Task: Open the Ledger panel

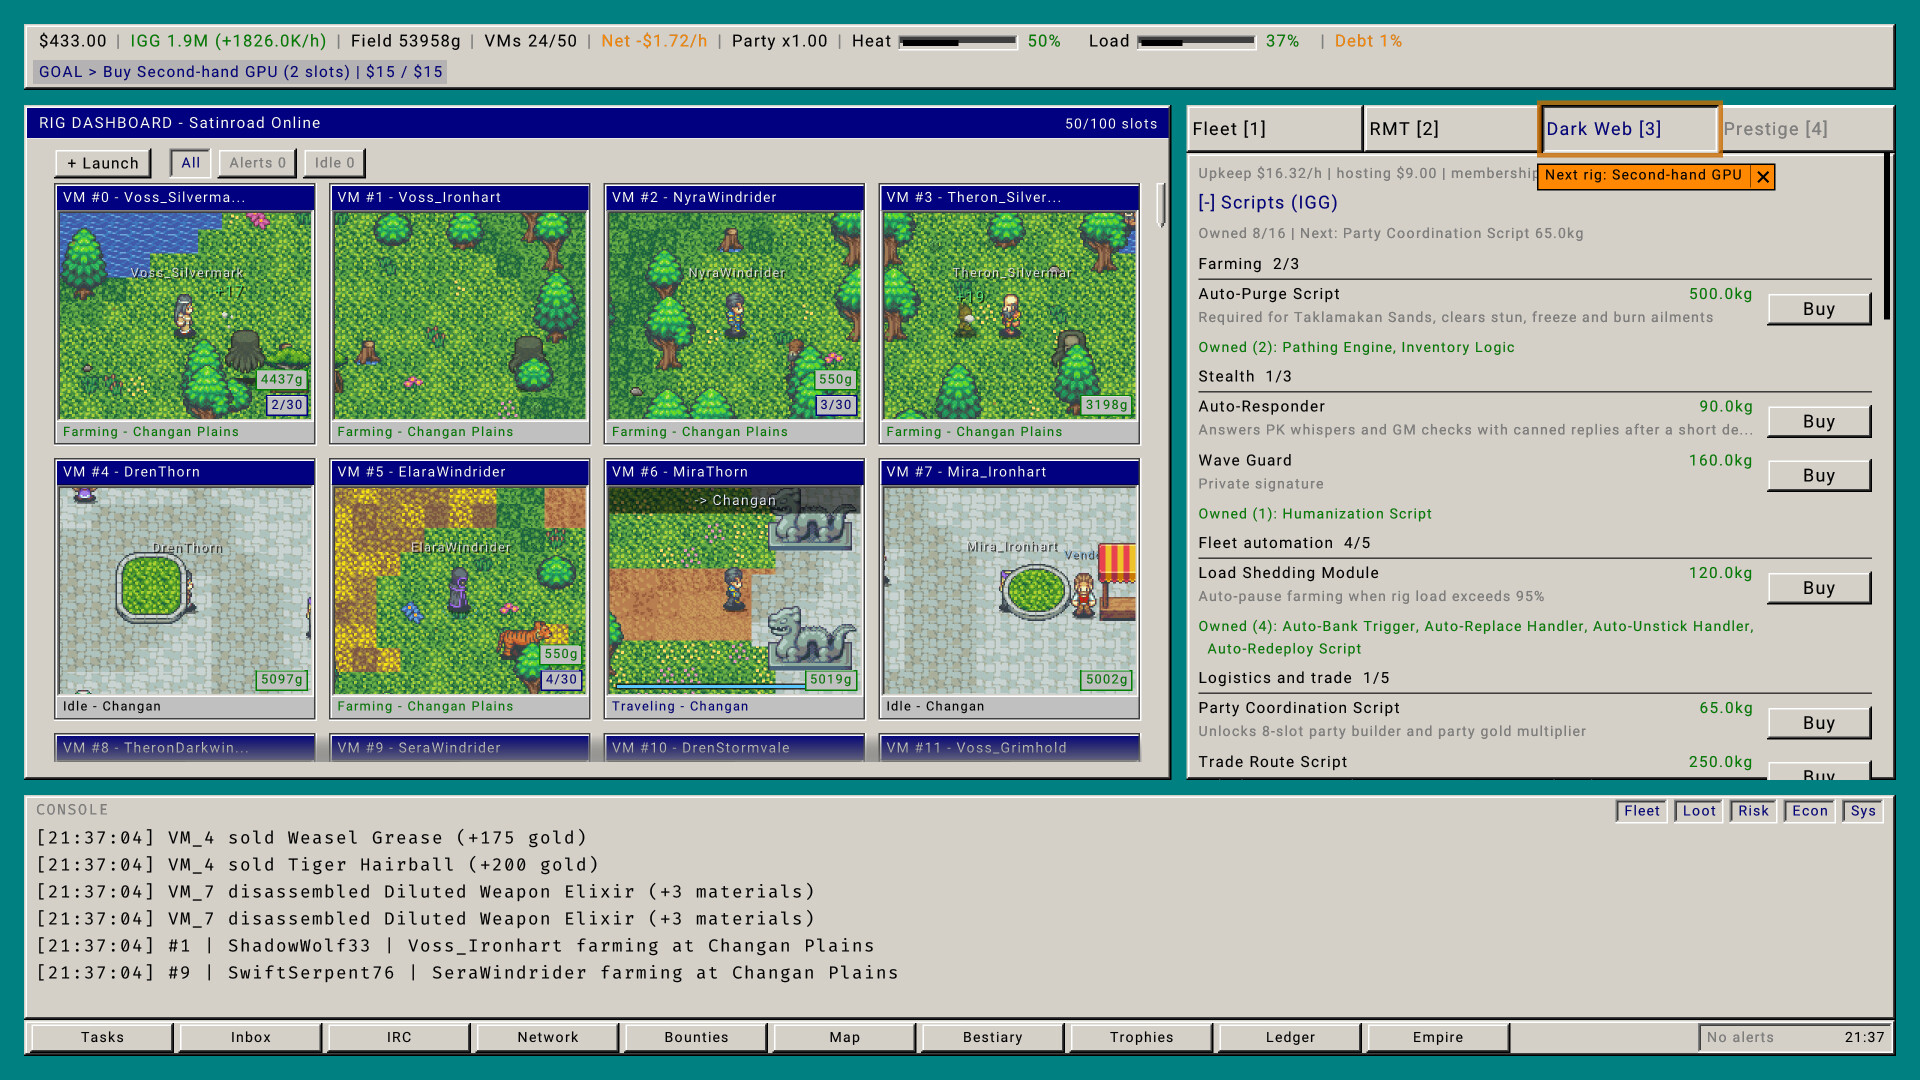Action: [x=1290, y=1037]
